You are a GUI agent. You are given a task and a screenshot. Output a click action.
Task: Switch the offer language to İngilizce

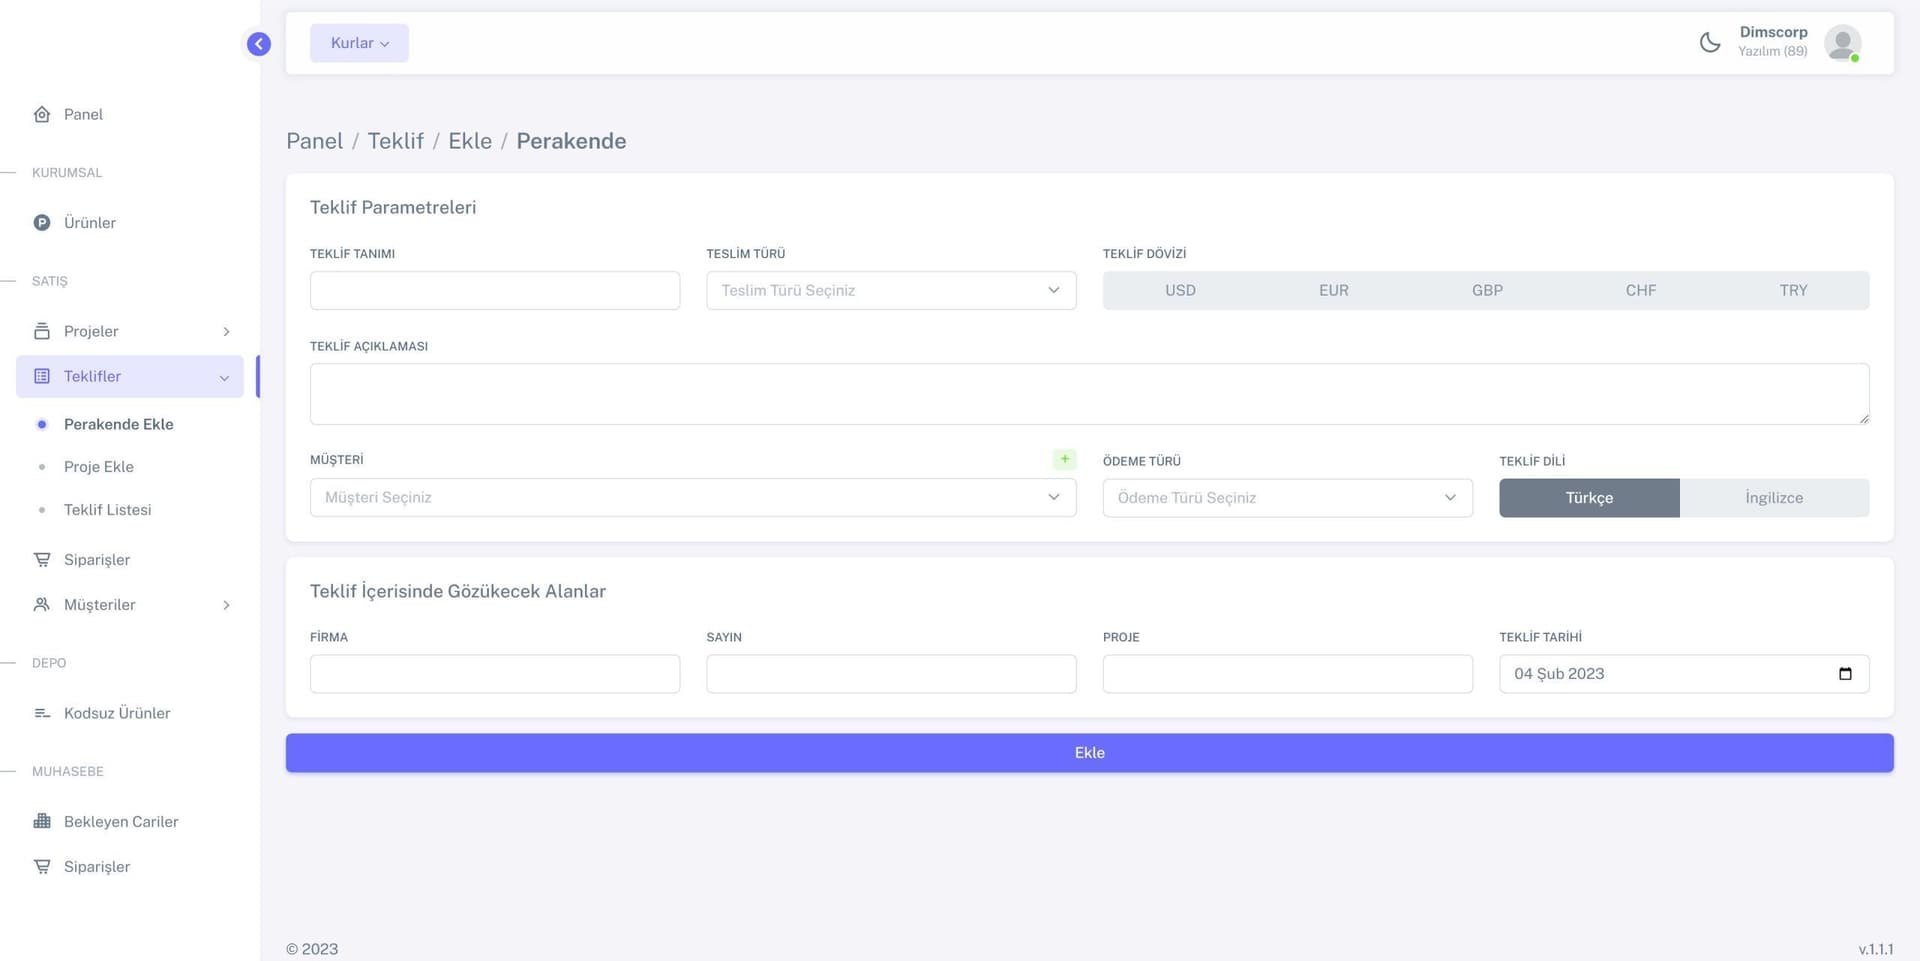pyautogui.click(x=1773, y=498)
